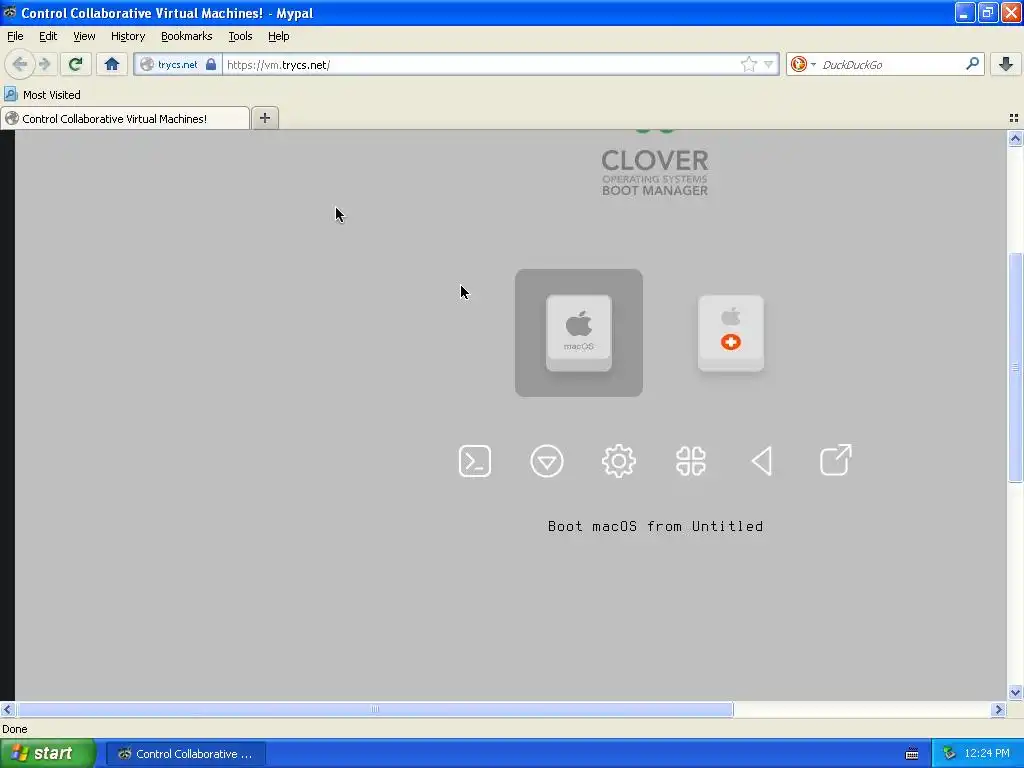The width and height of the screenshot is (1024, 768).
Task: Click the vertical scrollbar up arrow
Action: 1015,138
